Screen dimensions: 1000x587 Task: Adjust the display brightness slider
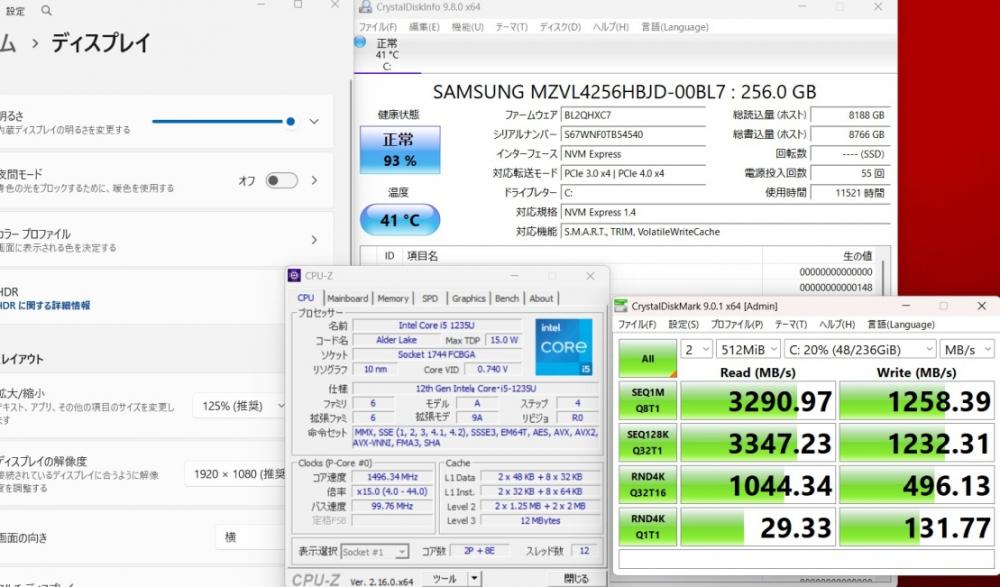tap(223, 121)
